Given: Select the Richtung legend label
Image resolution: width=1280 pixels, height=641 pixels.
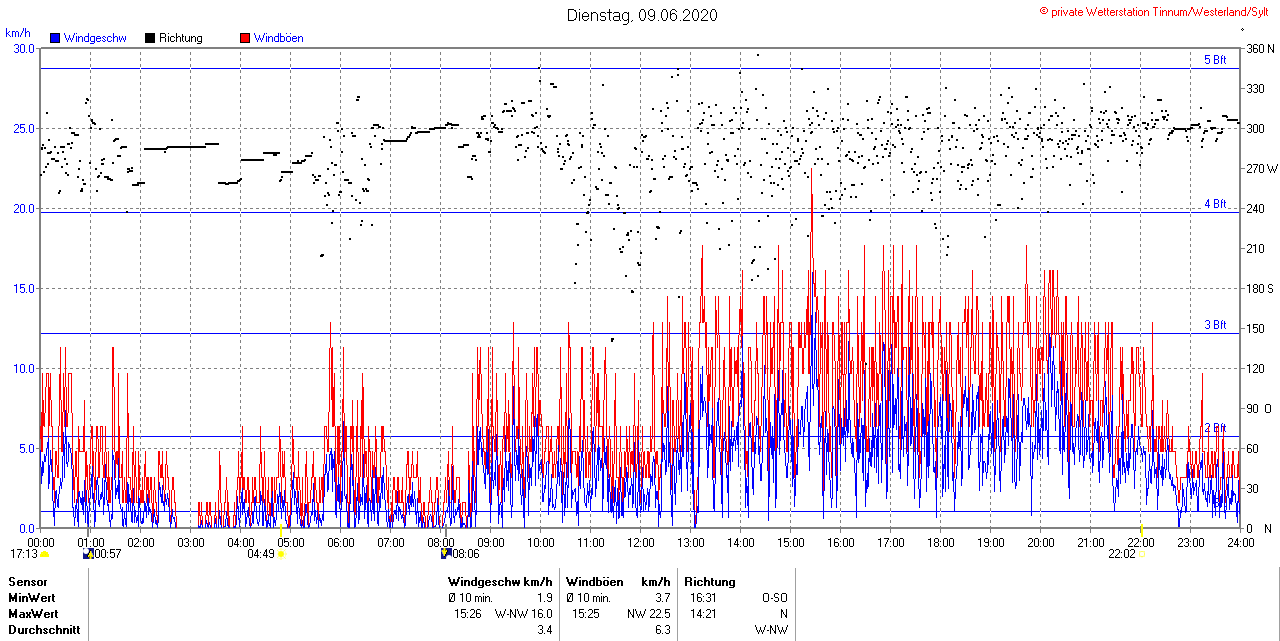Looking at the screenshot, I should [x=181, y=38].
